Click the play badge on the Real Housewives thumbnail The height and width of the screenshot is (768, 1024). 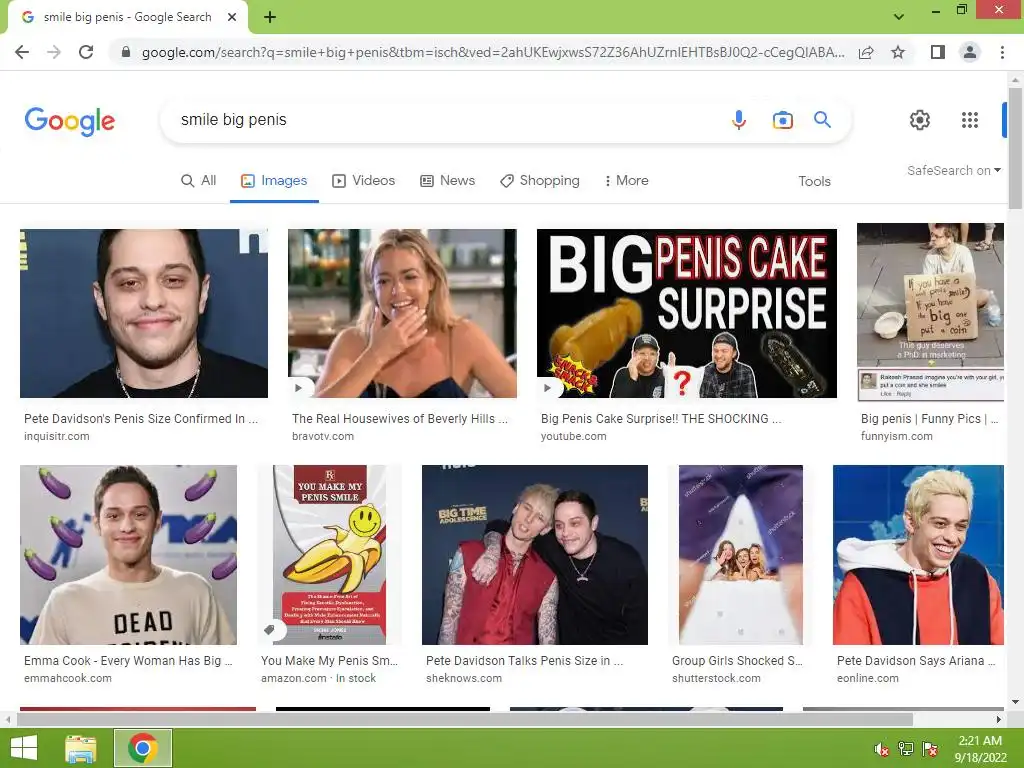click(x=298, y=388)
